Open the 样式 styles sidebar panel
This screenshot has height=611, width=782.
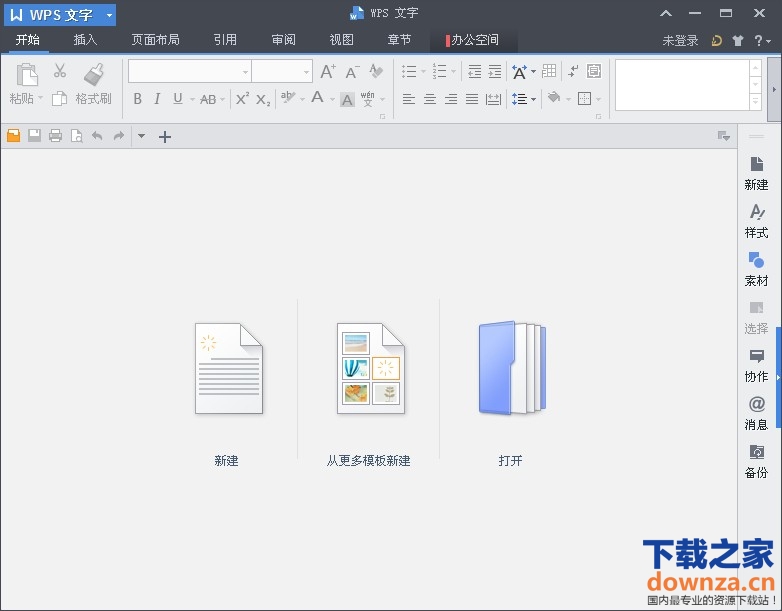click(756, 220)
